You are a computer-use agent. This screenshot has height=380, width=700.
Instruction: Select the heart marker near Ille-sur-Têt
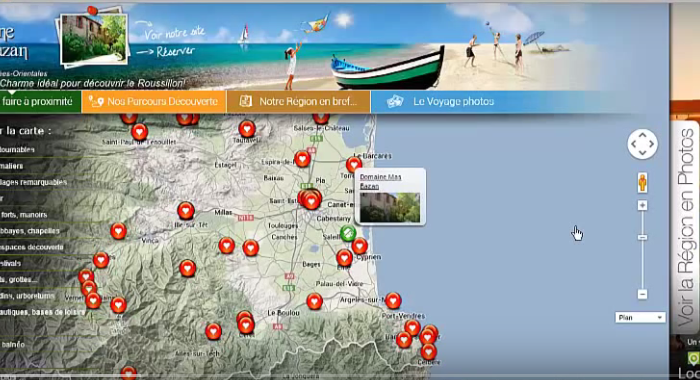click(186, 210)
